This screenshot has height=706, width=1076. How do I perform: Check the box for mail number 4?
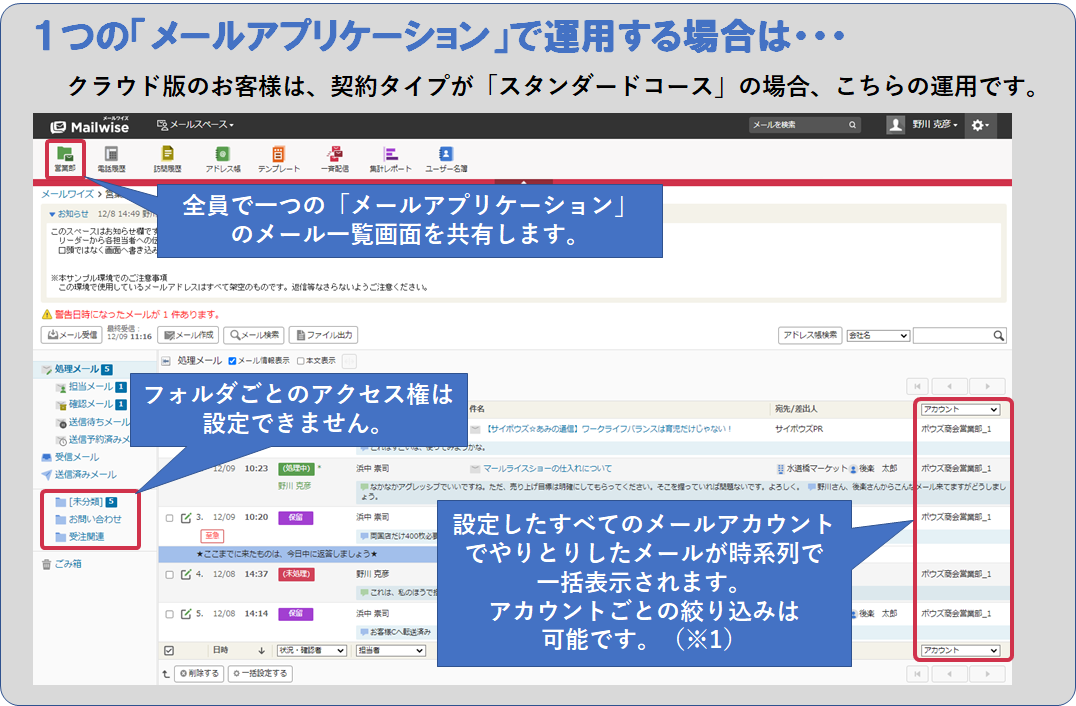click(169, 575)
